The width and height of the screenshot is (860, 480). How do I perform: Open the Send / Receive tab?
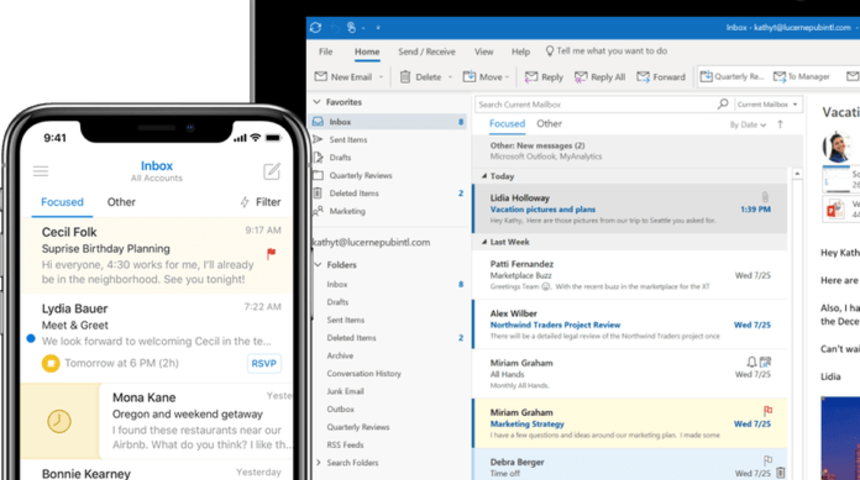point(427,52)
